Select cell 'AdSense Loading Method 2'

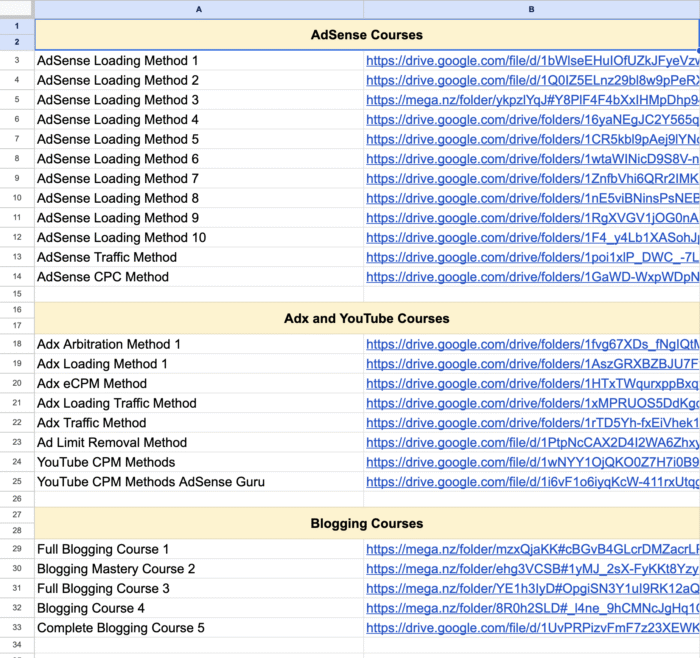pos(199,80)
